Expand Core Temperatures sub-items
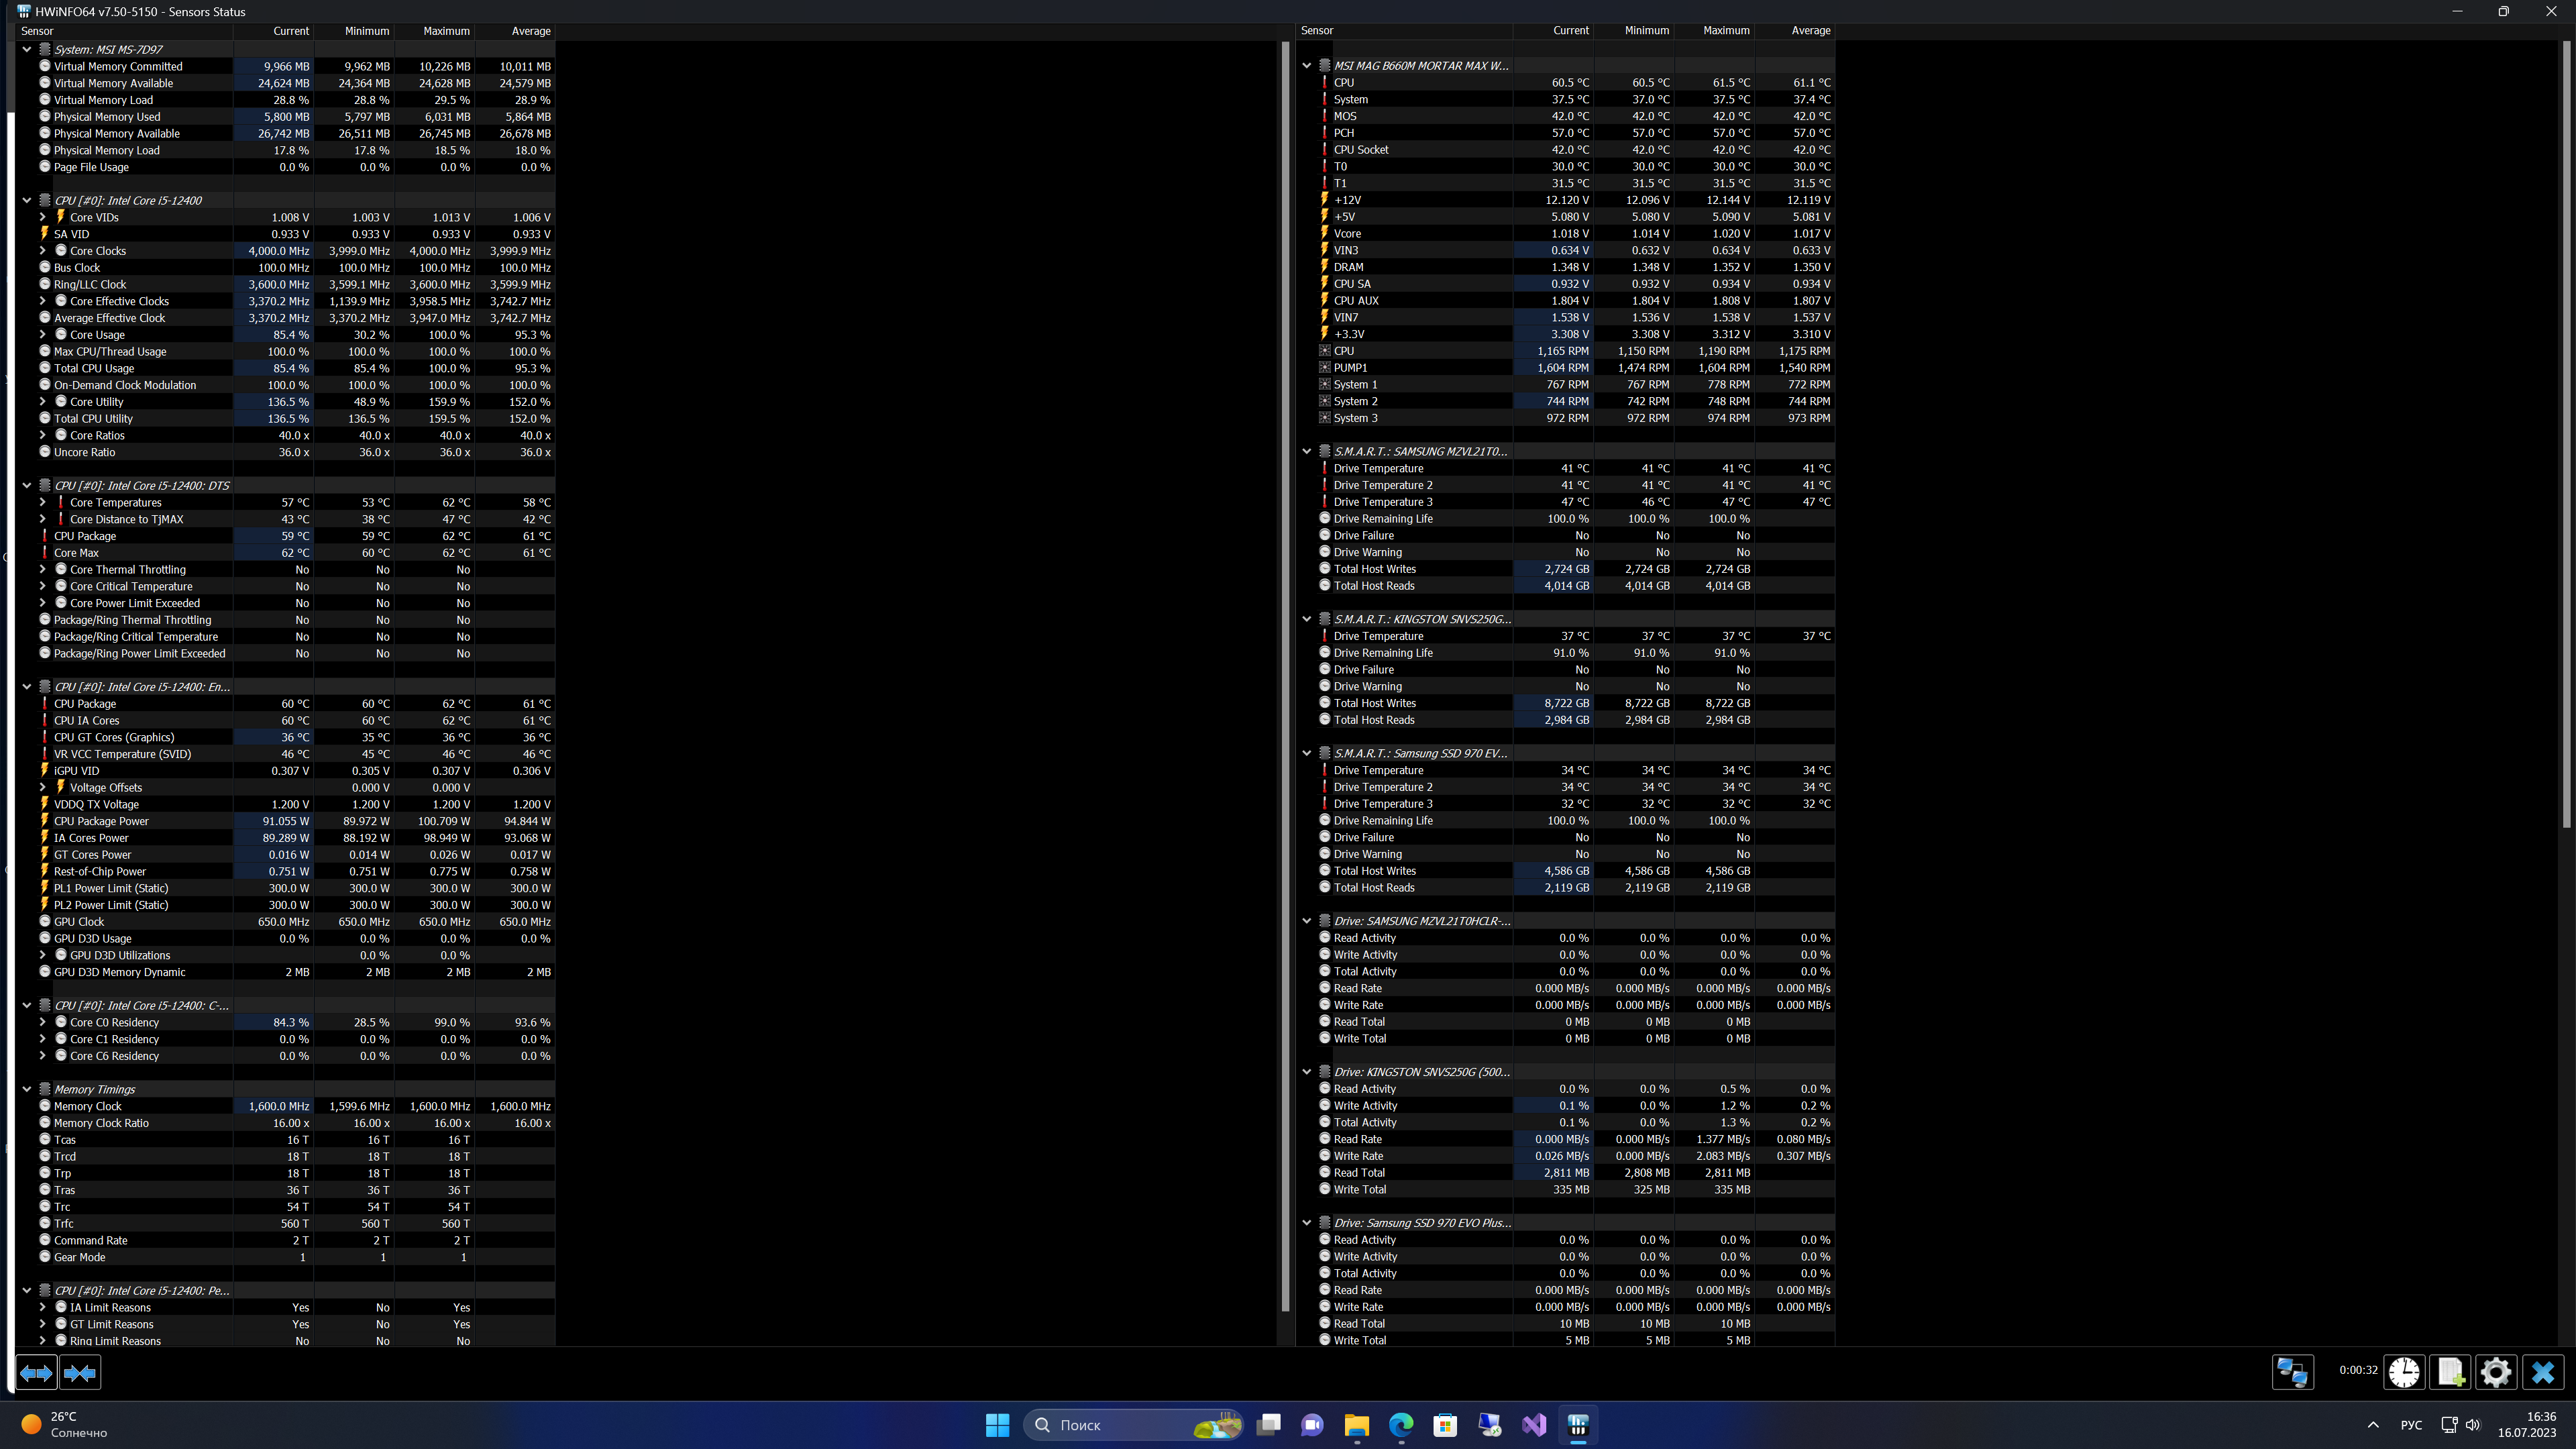The image size is (2576, 1449). tap(43, 503)
